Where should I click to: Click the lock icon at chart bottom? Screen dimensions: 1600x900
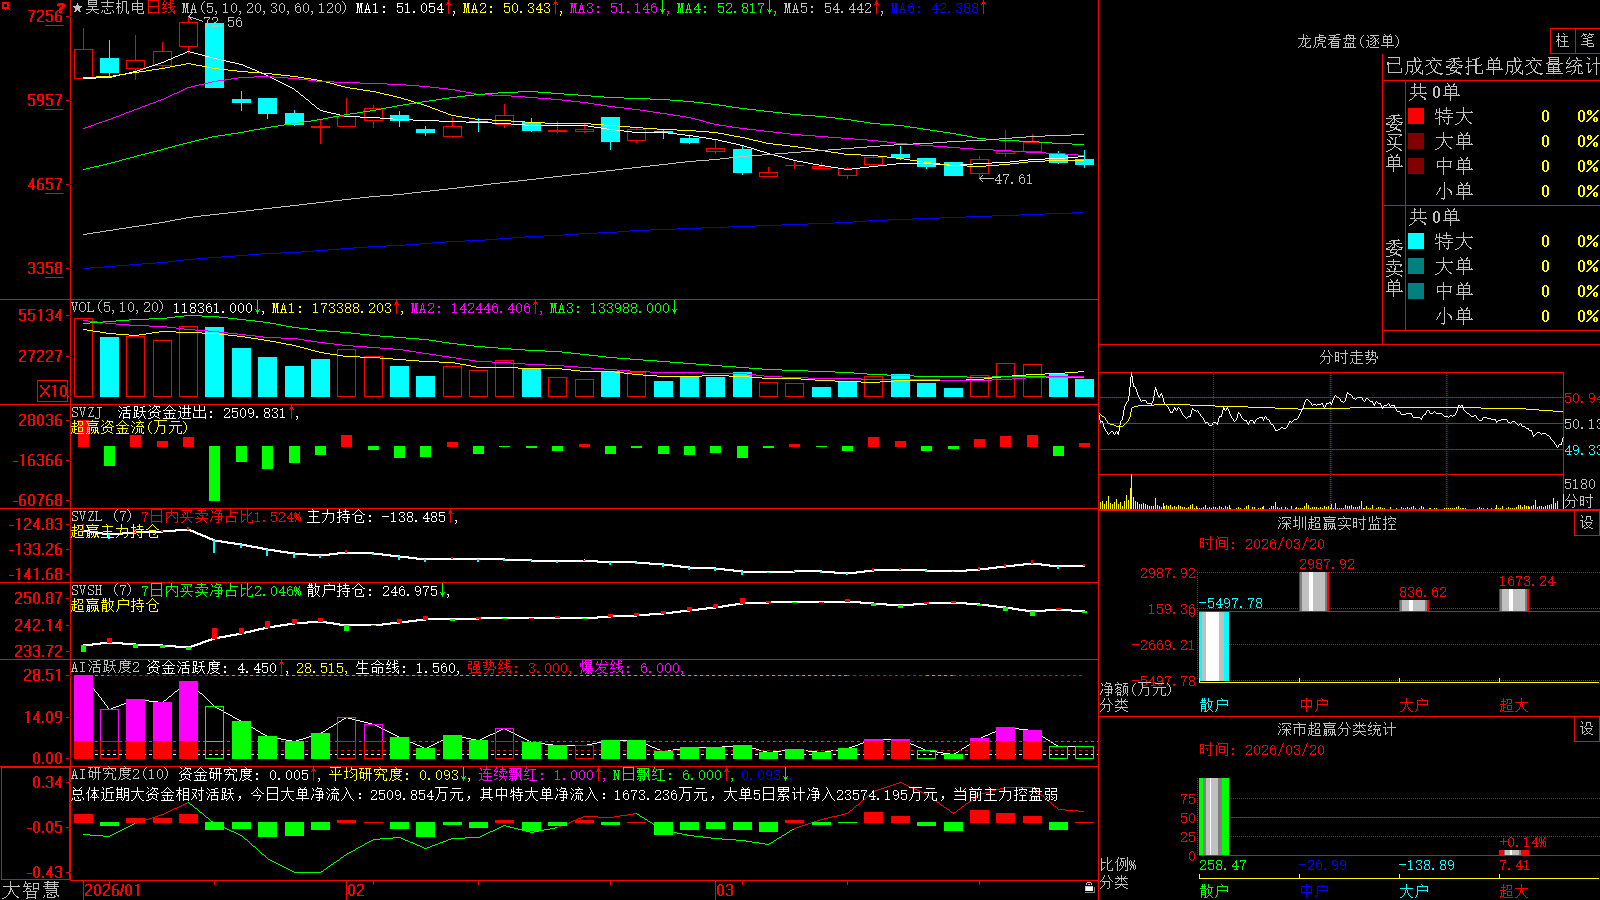[x=1089, y=887]
